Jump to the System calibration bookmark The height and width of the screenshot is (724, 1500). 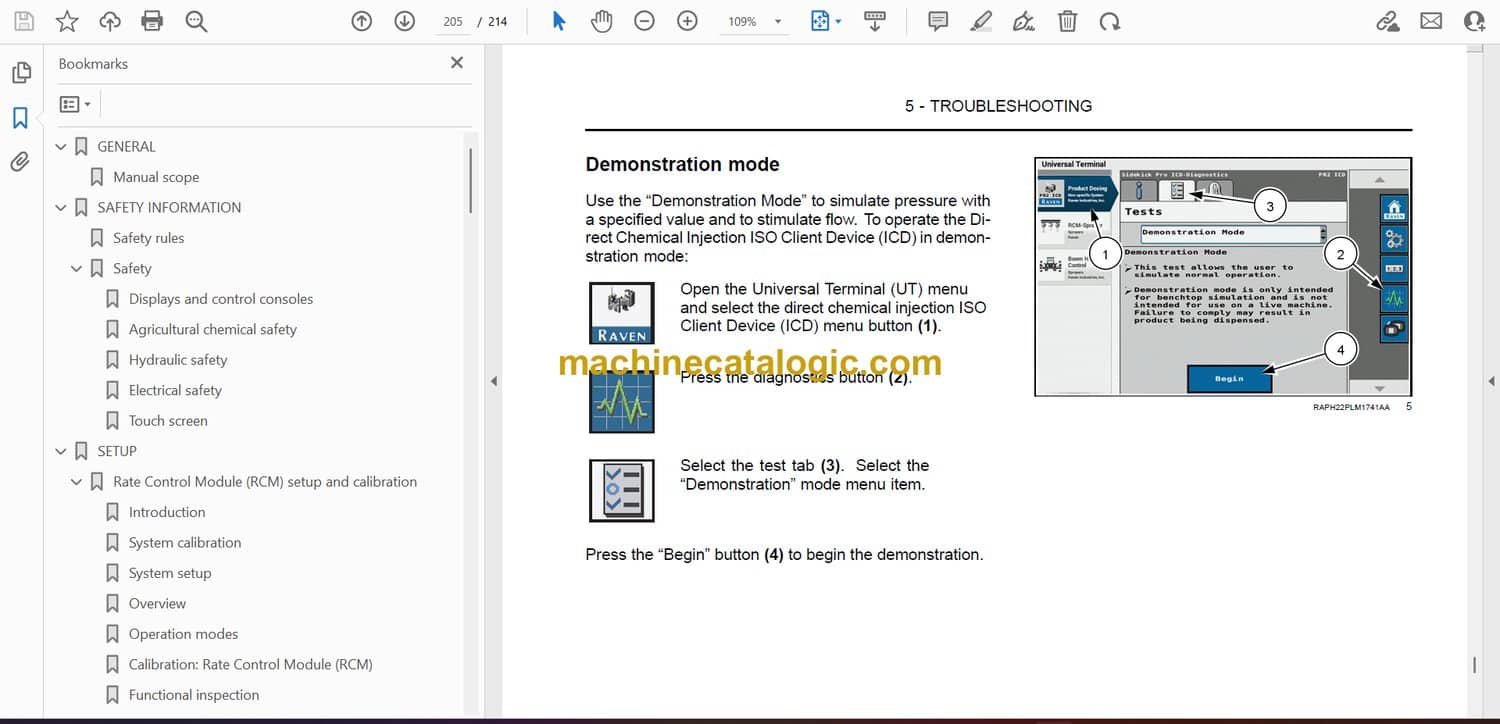click(x=184, y=543)
